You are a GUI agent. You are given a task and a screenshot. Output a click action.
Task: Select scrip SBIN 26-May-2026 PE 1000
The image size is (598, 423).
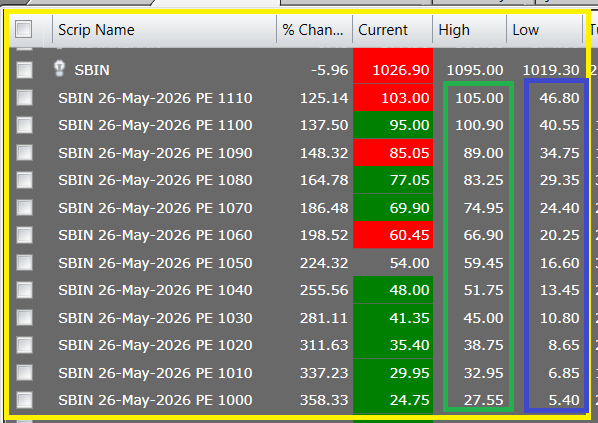(x=155, y=400)
